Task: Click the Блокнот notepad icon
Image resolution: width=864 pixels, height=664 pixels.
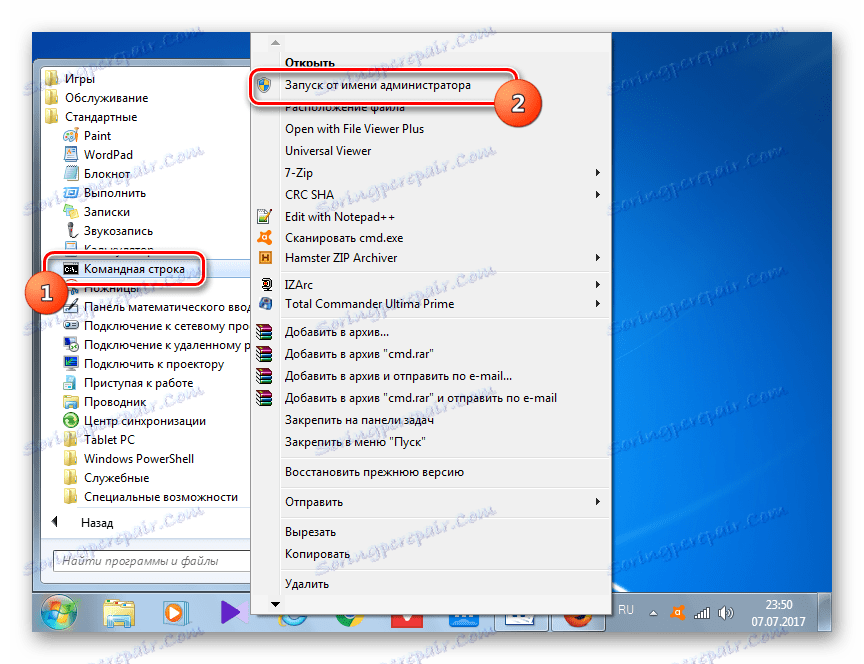Action: (x=71, y=174)
